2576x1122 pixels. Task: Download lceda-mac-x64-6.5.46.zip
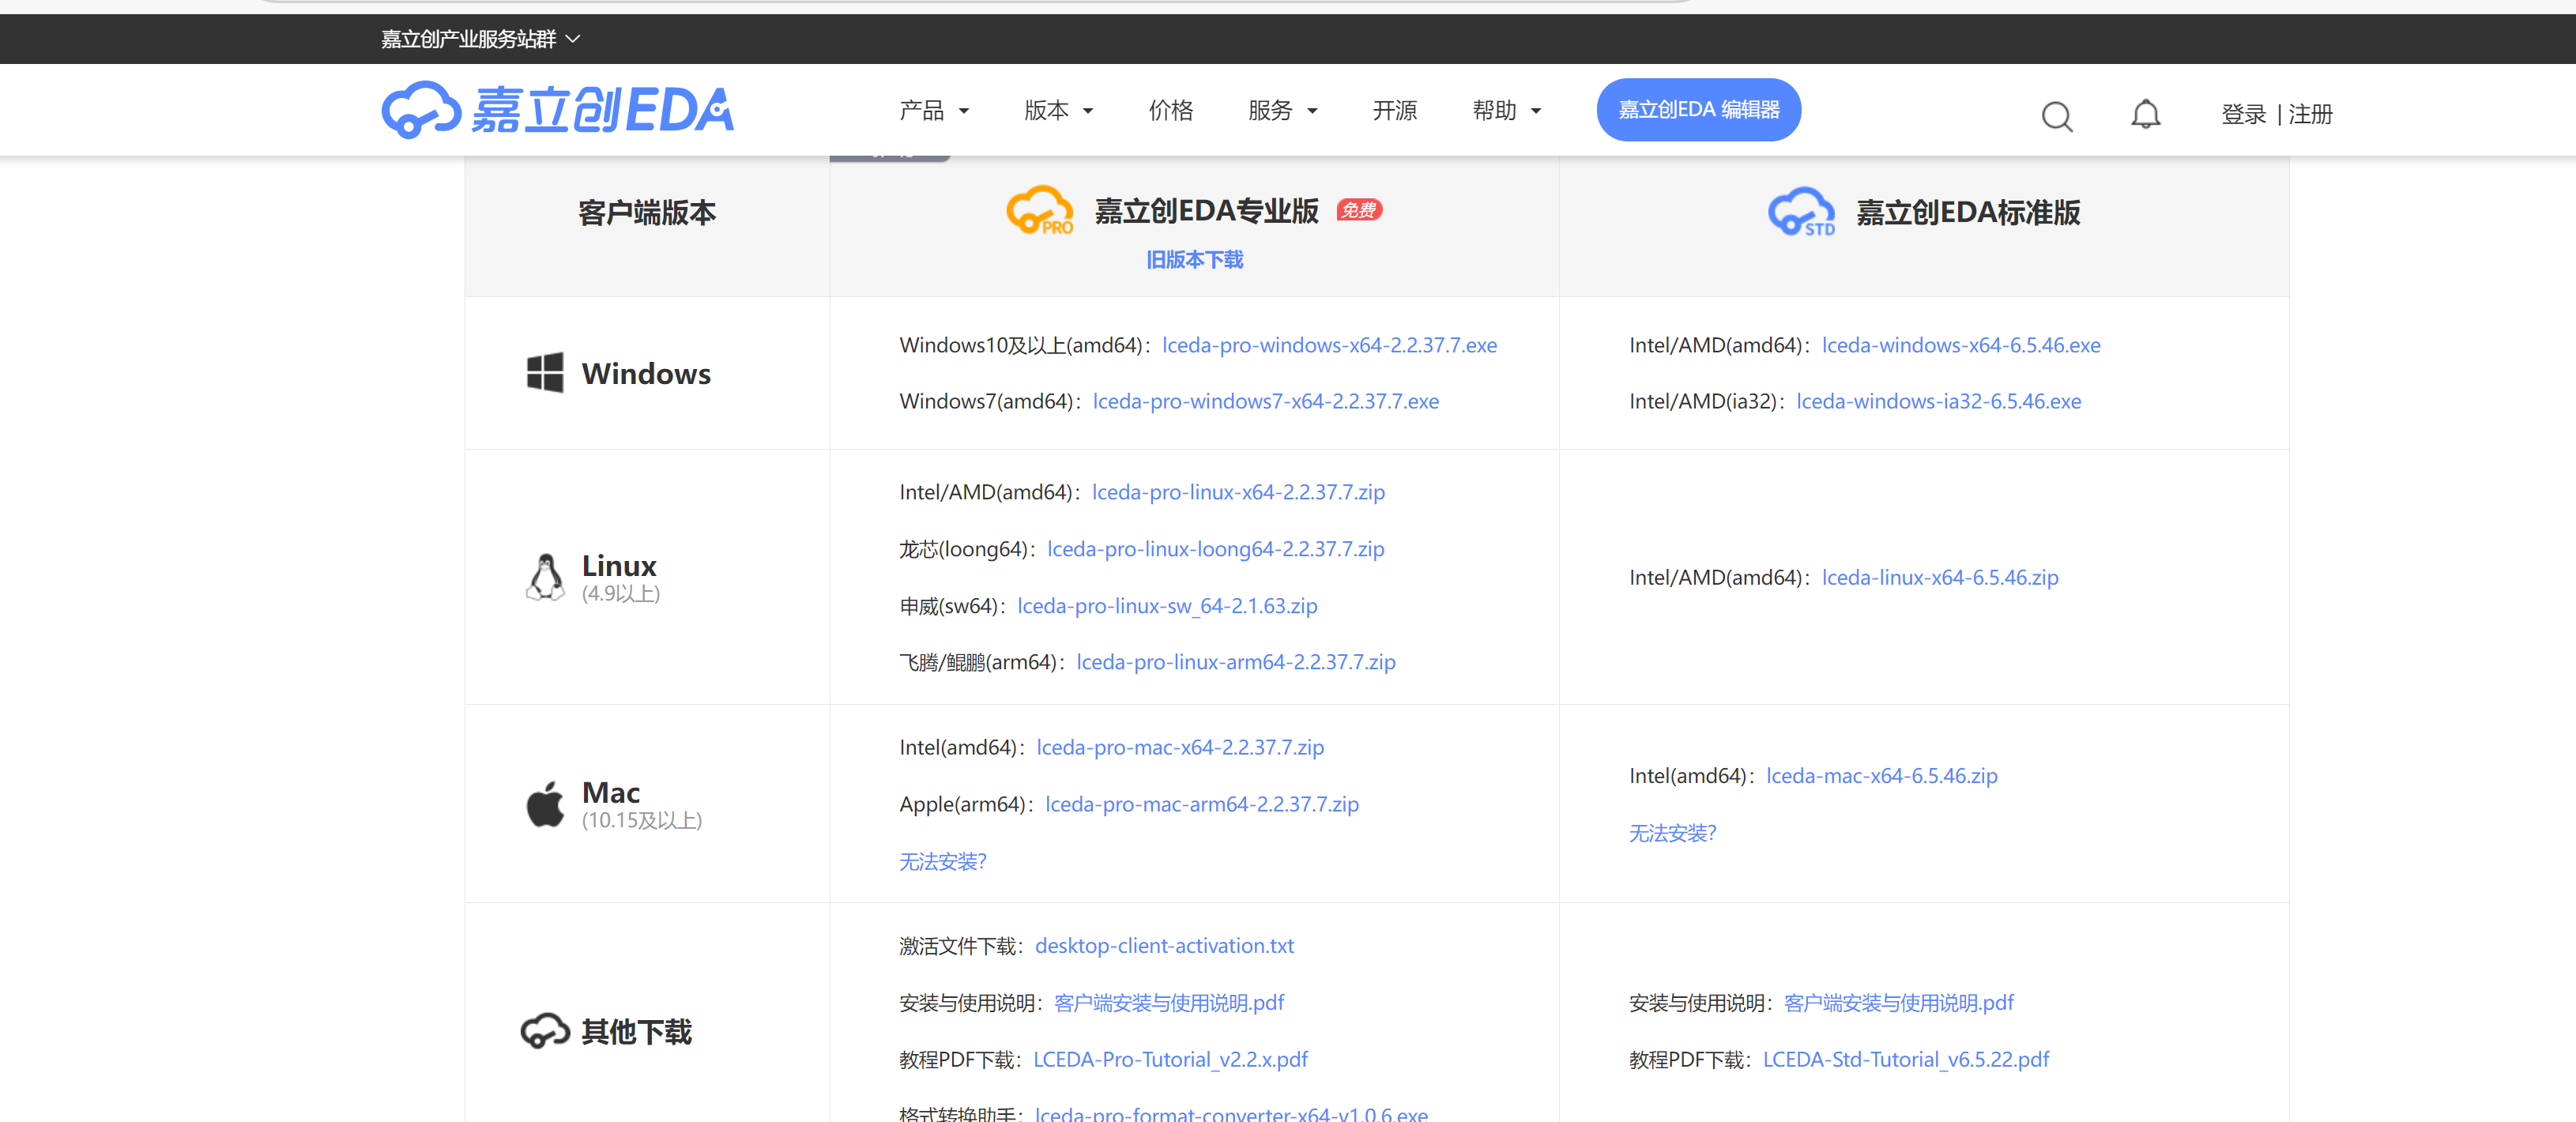tap(1881, 776)
